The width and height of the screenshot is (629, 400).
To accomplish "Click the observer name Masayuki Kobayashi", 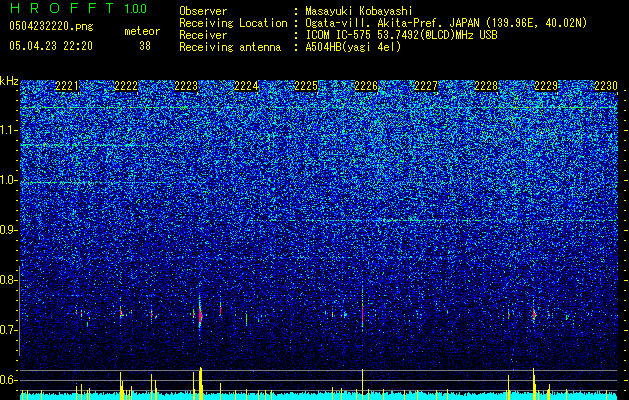I will tap(359, 11).
